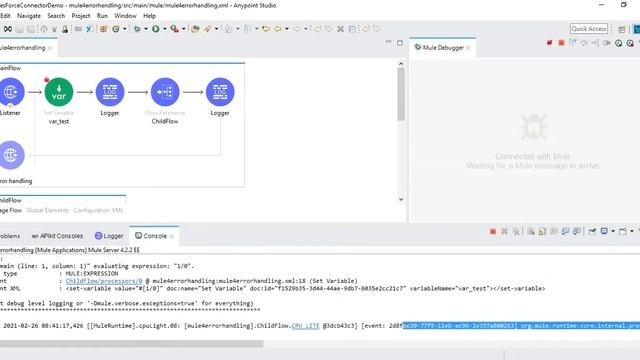Close the Console tab
This screenshot has height=360, width=640.
172,236
